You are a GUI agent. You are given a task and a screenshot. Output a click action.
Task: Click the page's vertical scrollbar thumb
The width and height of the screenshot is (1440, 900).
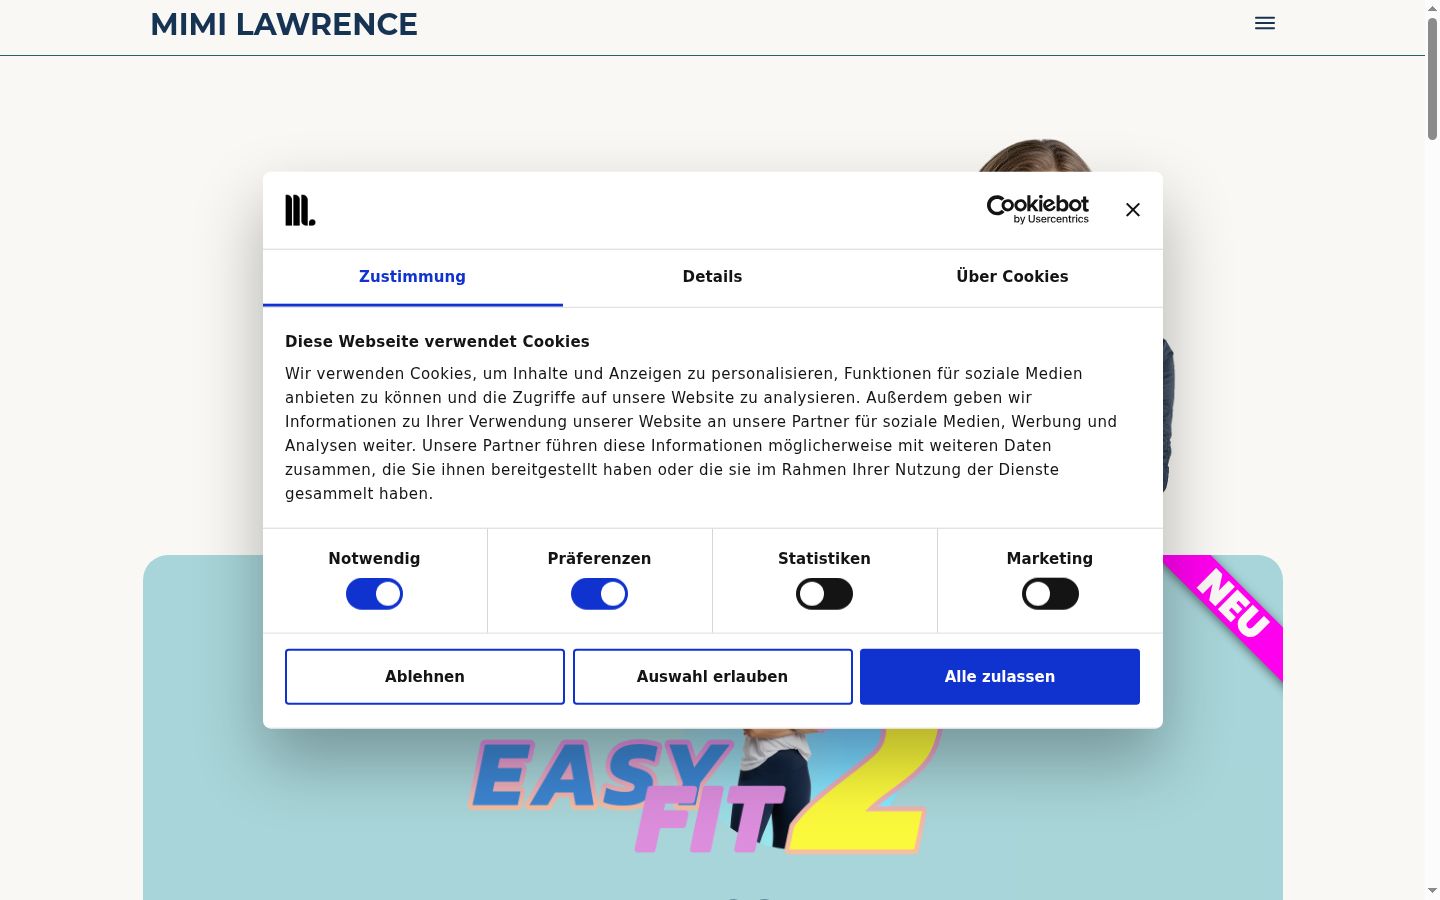tap(1432, 78)
